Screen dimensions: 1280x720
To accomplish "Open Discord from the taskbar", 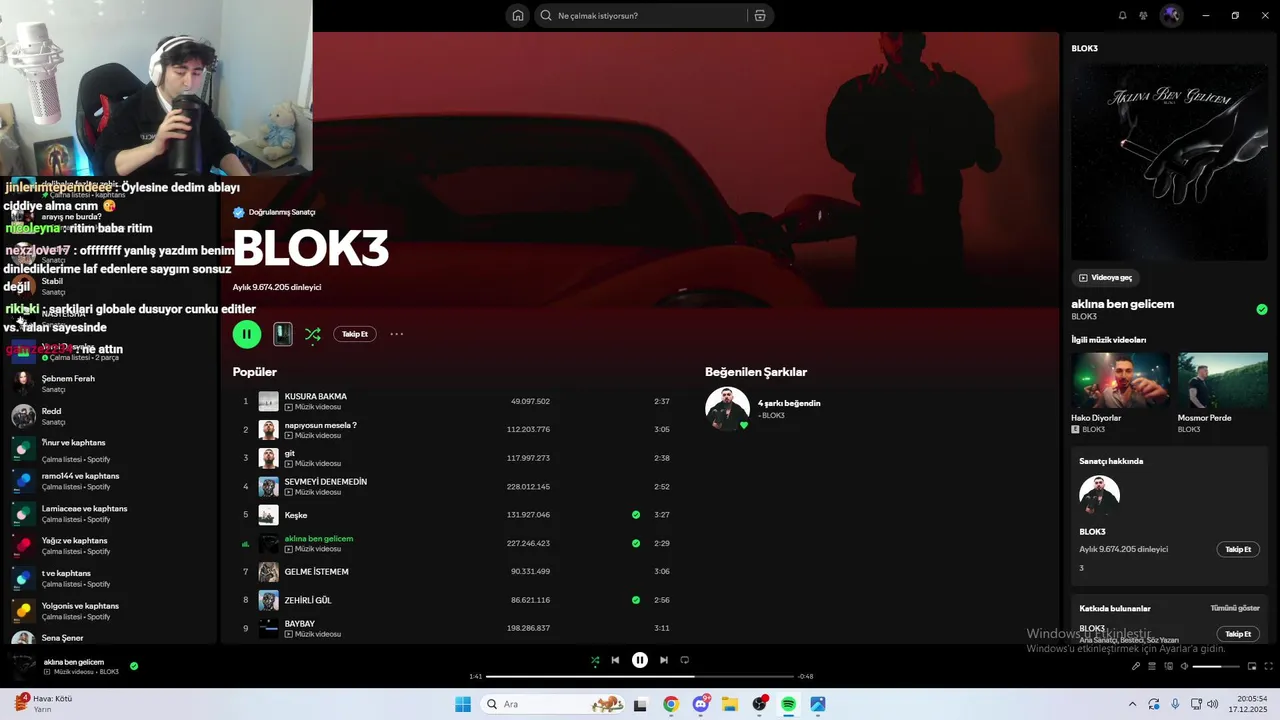I will (701, 704).
